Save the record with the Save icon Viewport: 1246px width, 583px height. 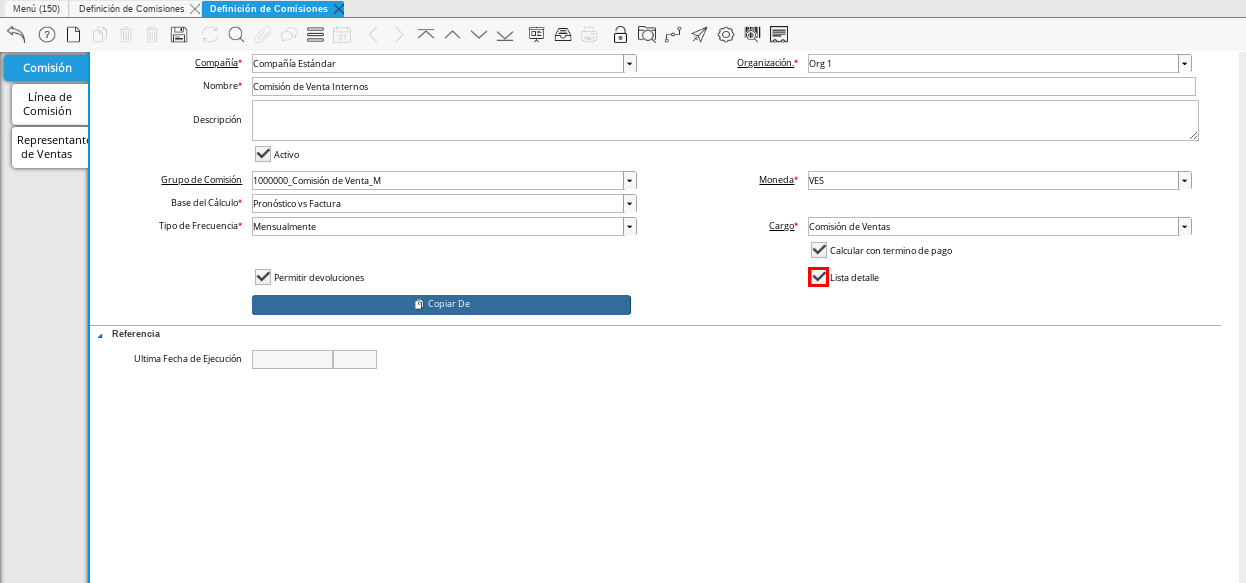pos(179,33)
